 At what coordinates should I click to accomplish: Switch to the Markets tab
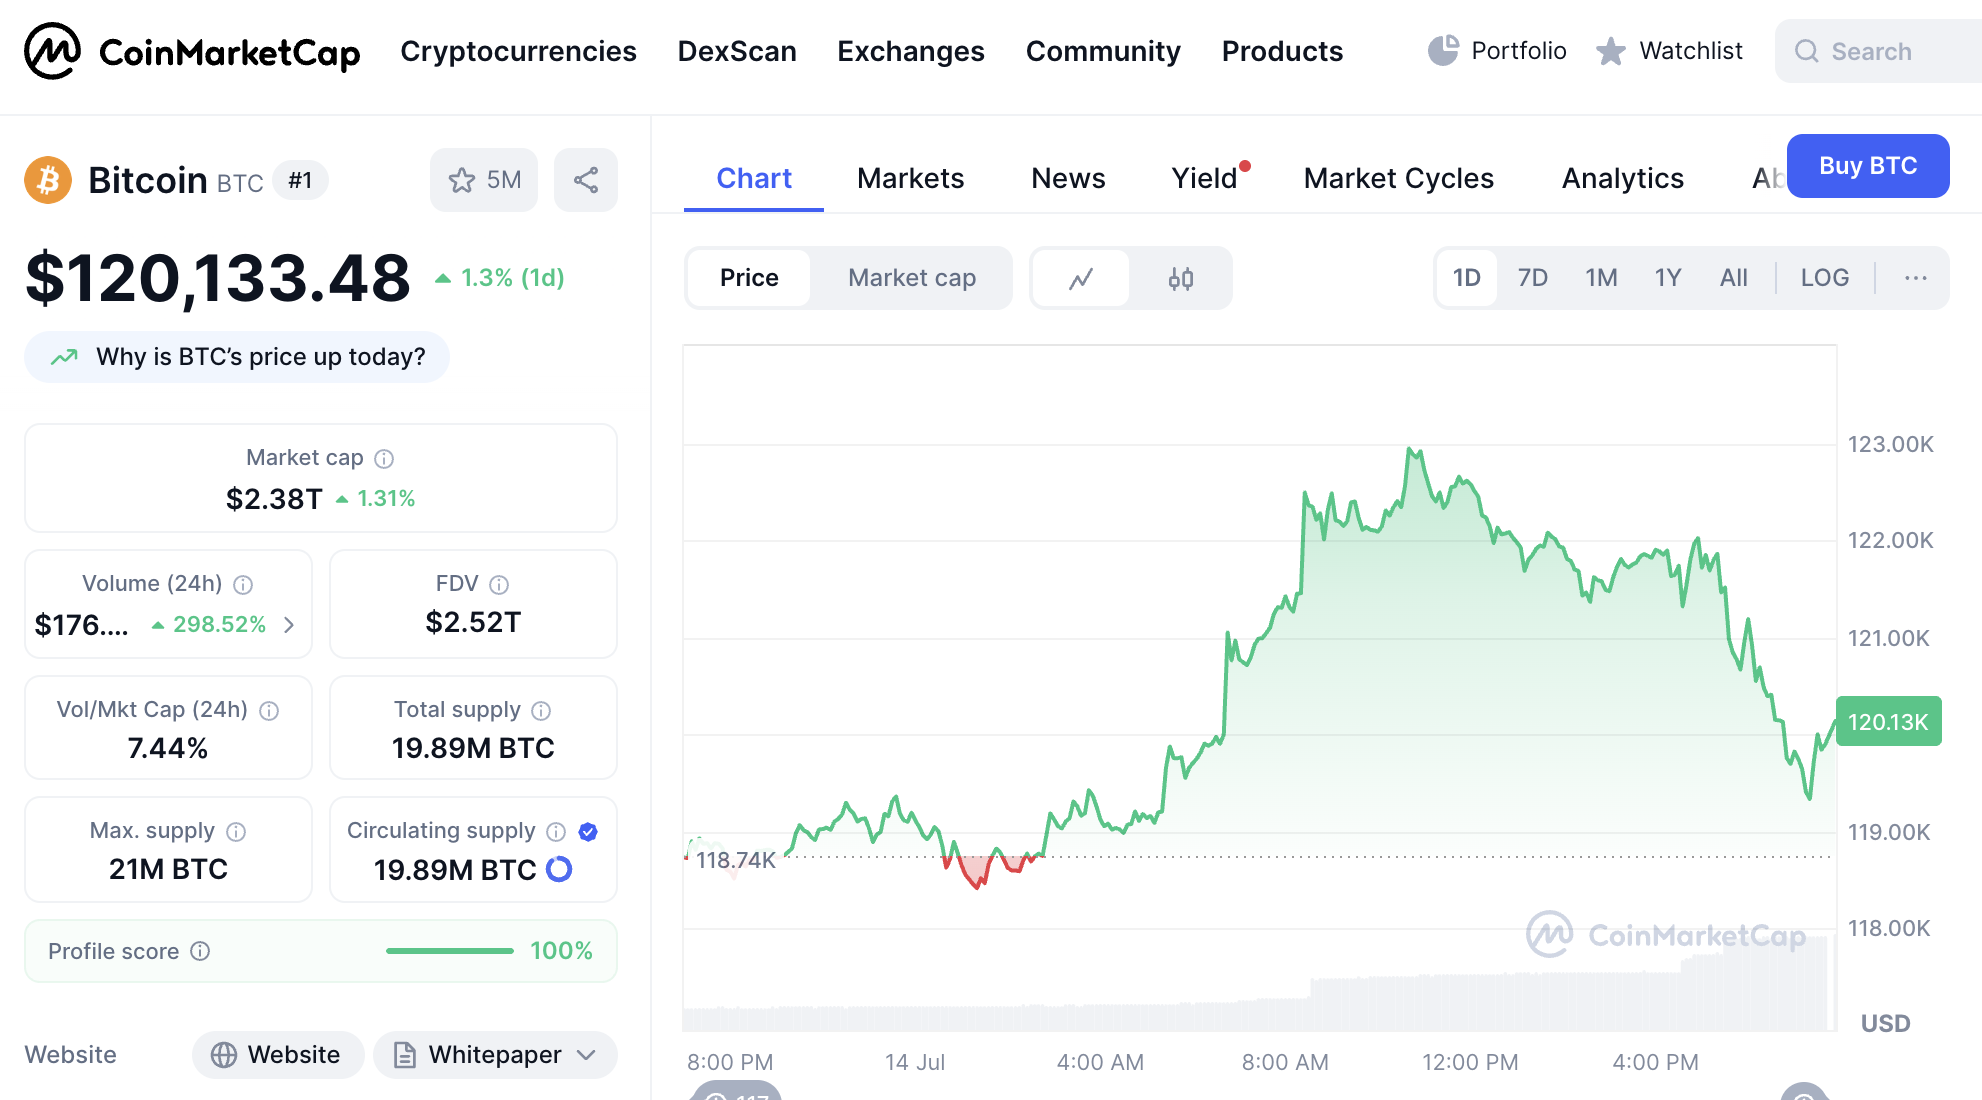910,178
